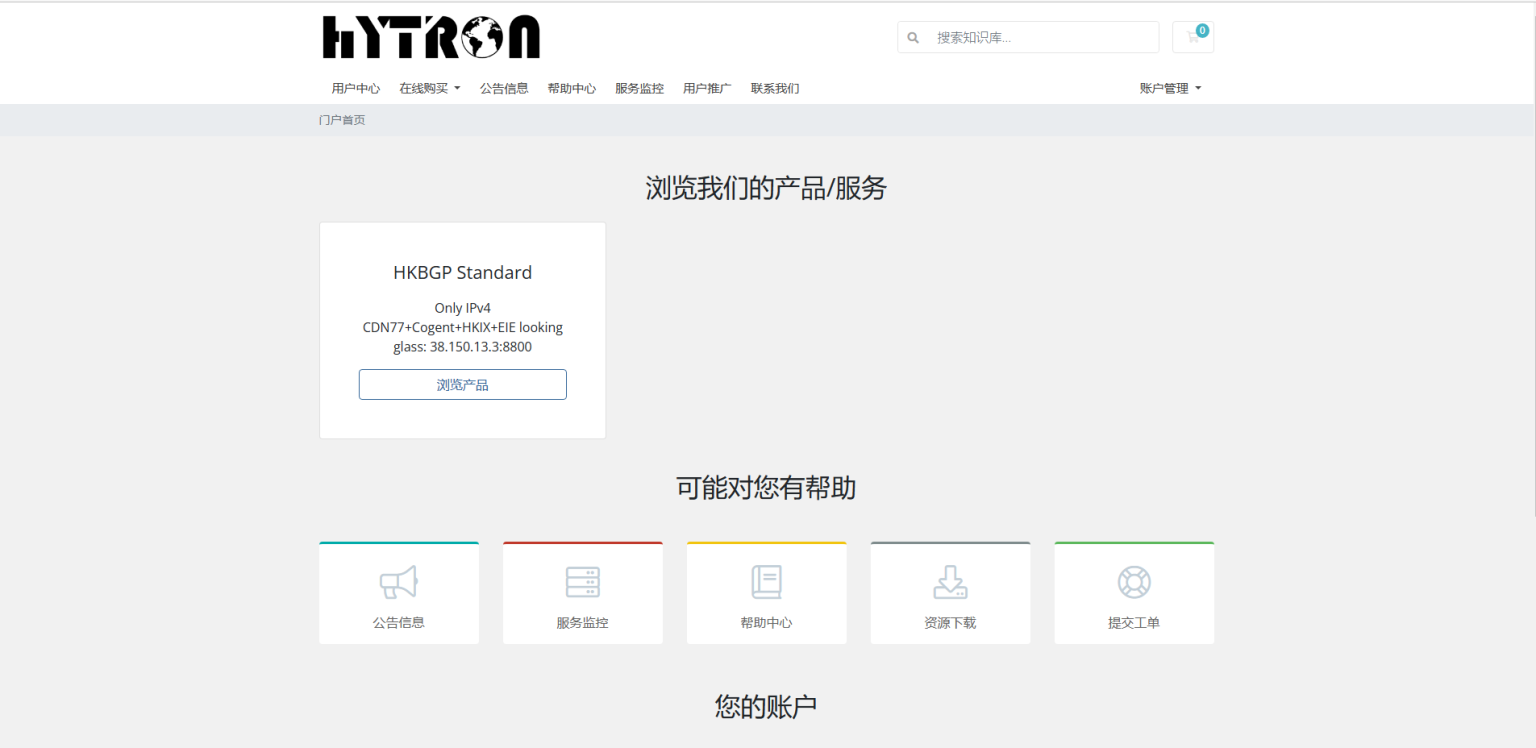Viewport: 1536px width, 748px height.
Task: Click the 用户推广 navigation item
Action: point(707,88)
